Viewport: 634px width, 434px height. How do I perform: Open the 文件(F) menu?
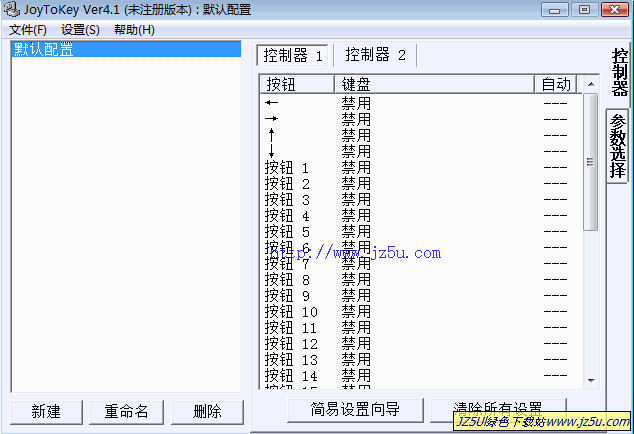27,30
